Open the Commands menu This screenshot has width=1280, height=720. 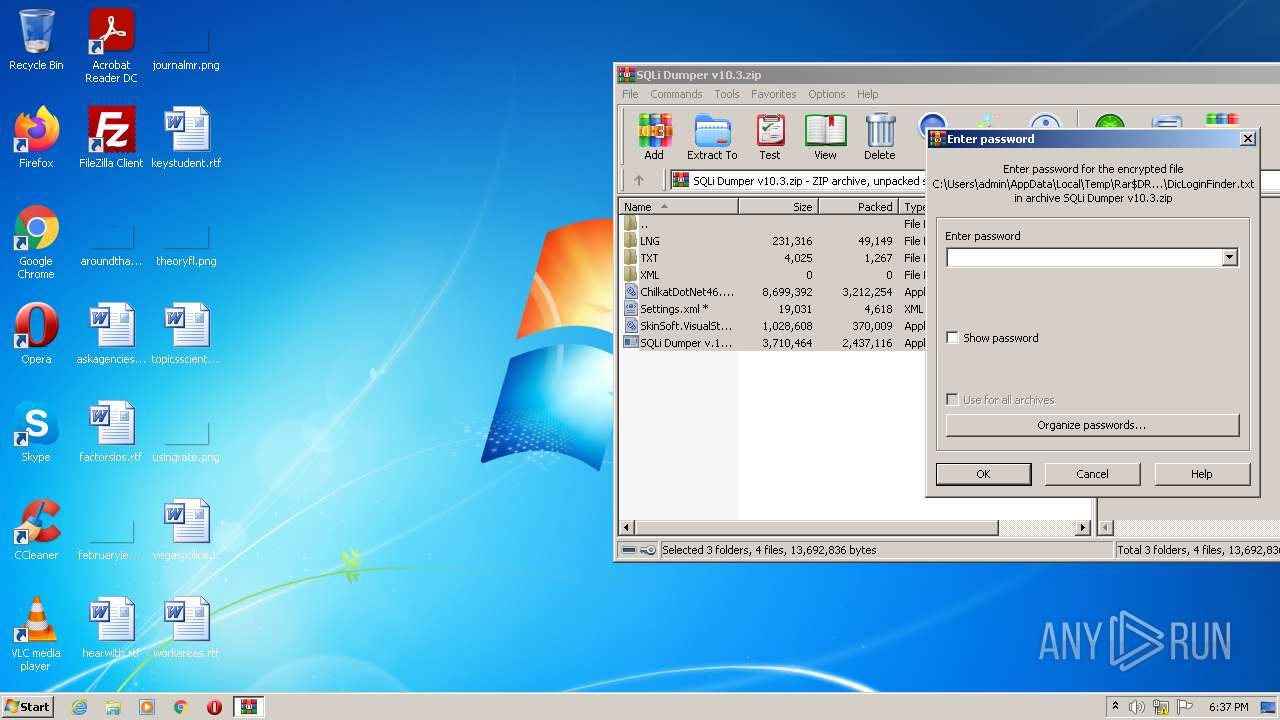pyautogui.click(x=676, y=94)
